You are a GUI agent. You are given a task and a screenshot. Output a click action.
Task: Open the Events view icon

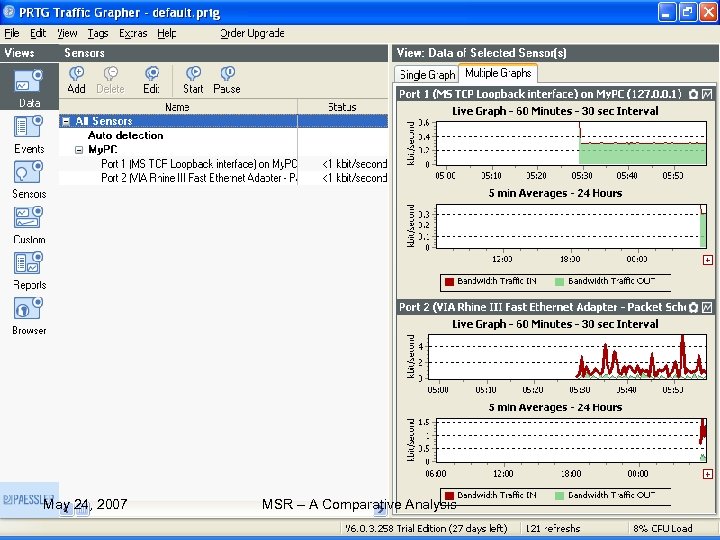[x=28, y=127]
